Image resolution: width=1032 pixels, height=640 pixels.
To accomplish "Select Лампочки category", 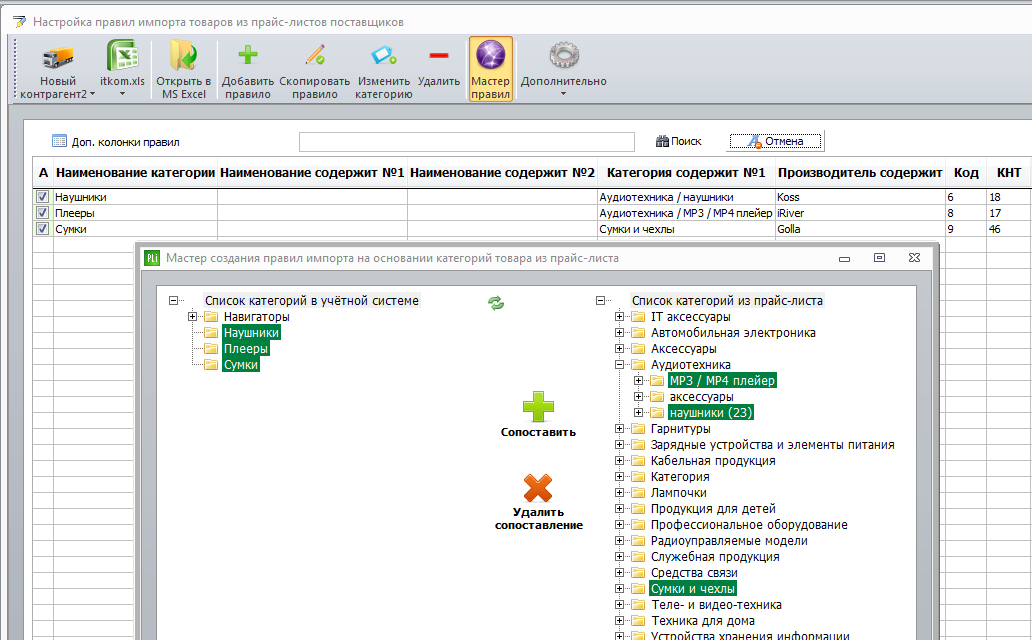I will [679, 493].
